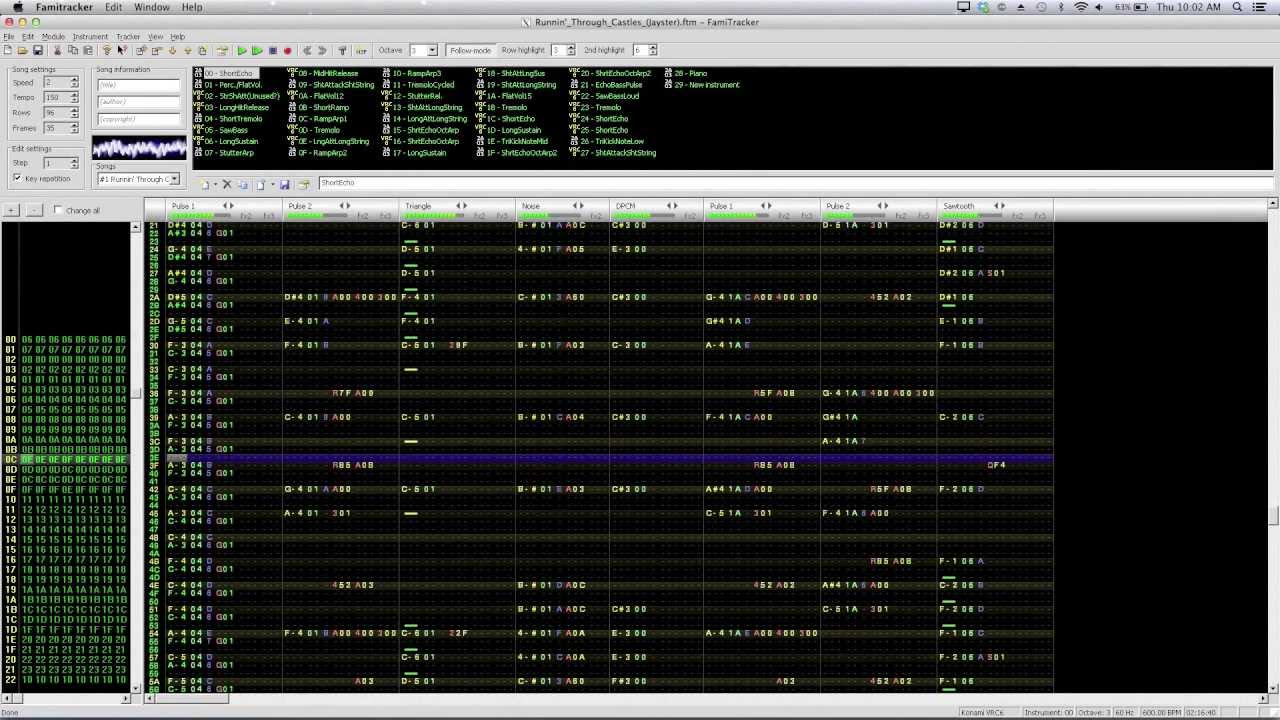Open the Tracker menu
The image size is (1280, 720).
tap(128, 36)
